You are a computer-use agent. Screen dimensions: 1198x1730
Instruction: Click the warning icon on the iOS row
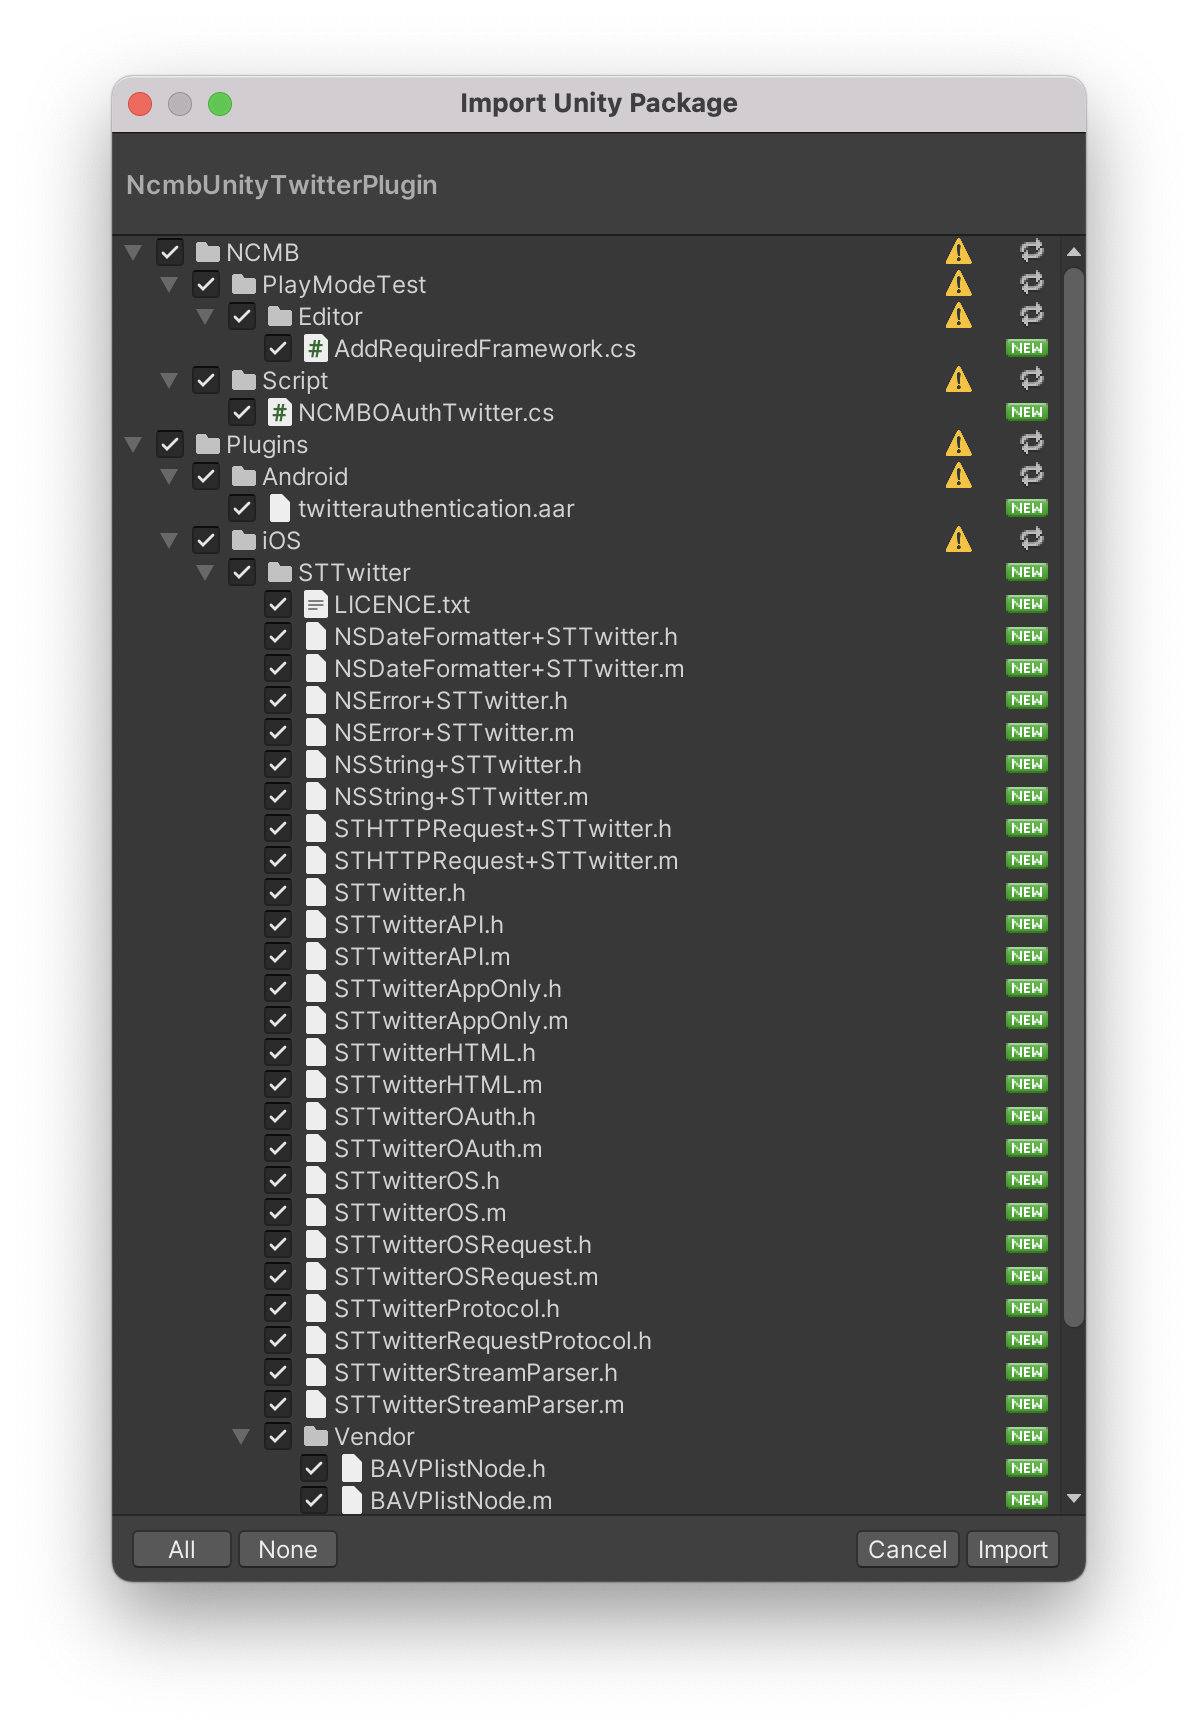[958, 540]
